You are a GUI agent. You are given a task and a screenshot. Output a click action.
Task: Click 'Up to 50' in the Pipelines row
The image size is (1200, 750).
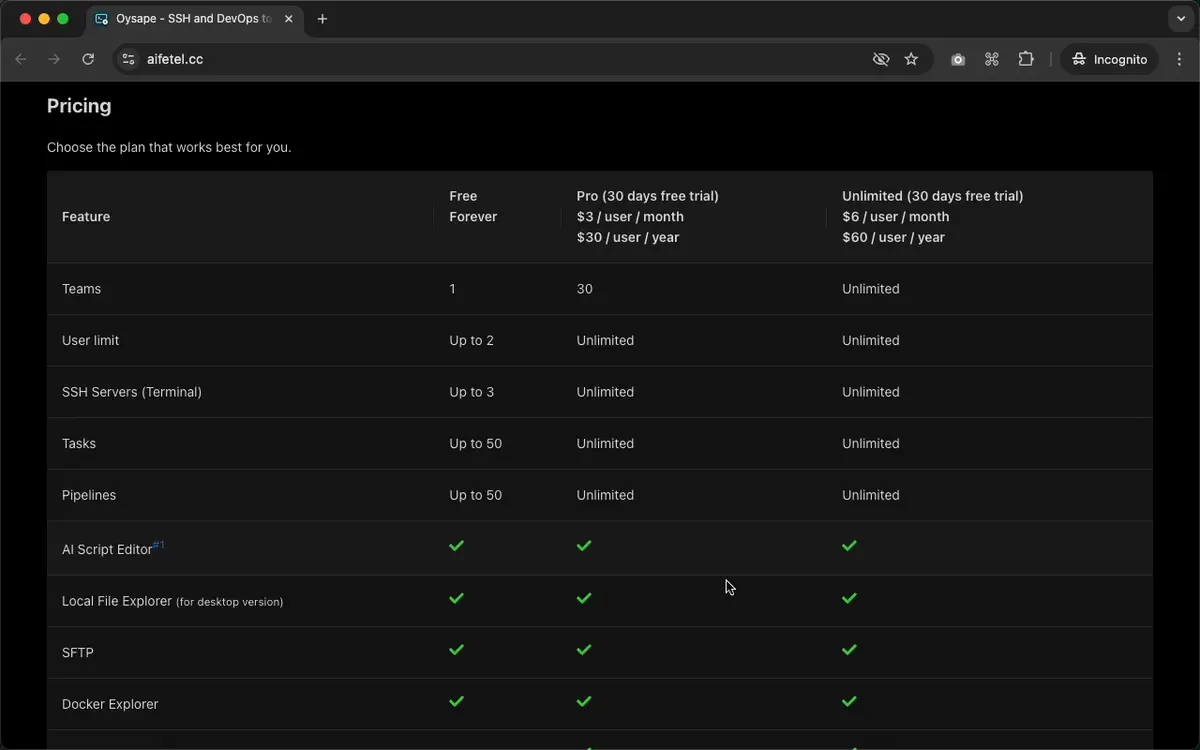[476, 496]
